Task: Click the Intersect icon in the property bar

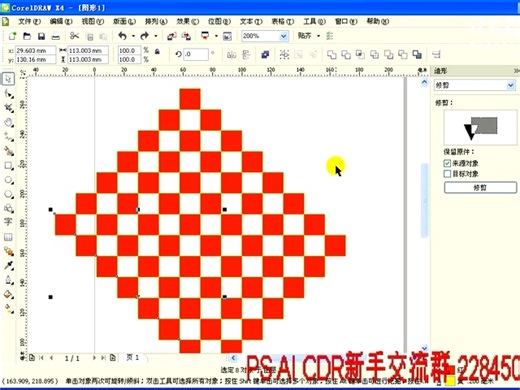Action: pos(360,54)
